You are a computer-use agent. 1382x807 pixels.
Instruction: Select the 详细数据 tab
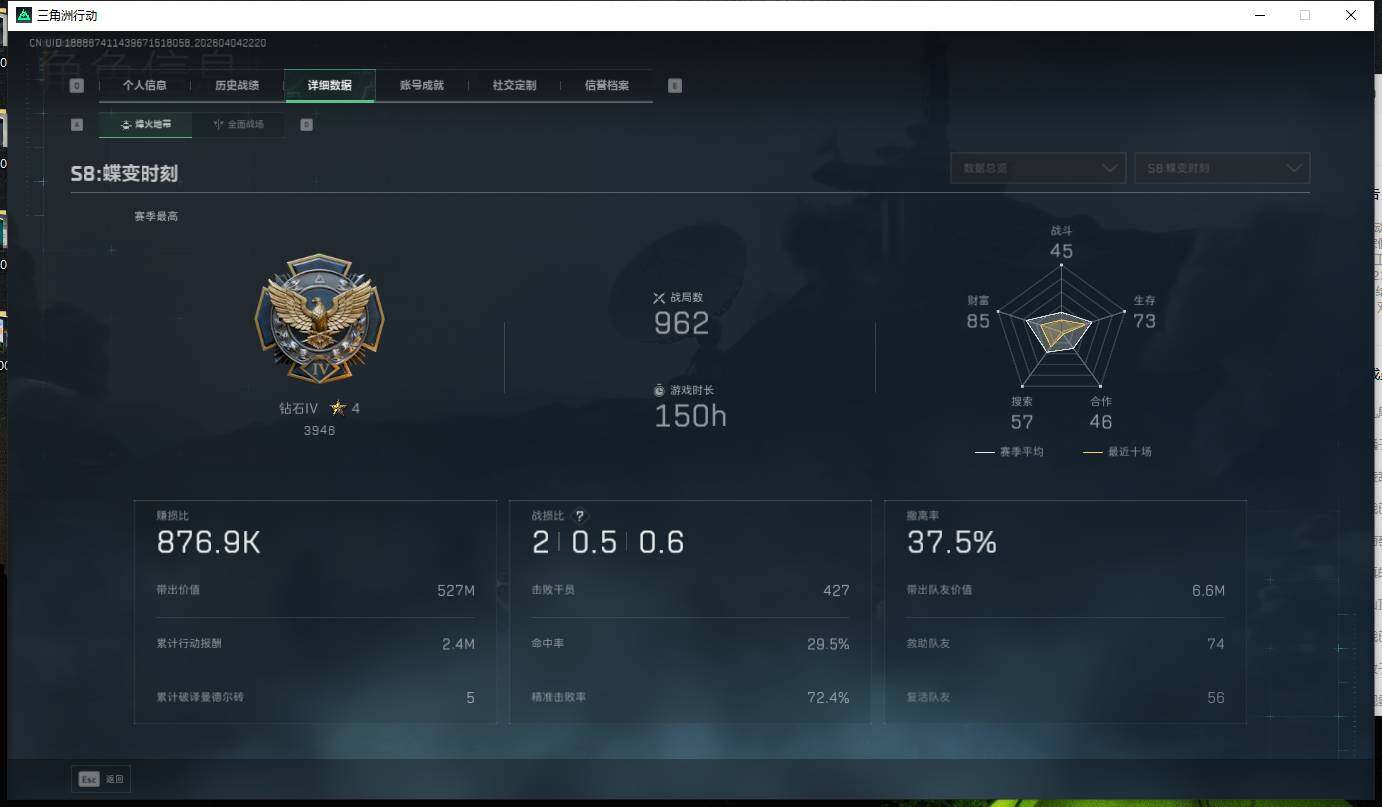[330, 86]
